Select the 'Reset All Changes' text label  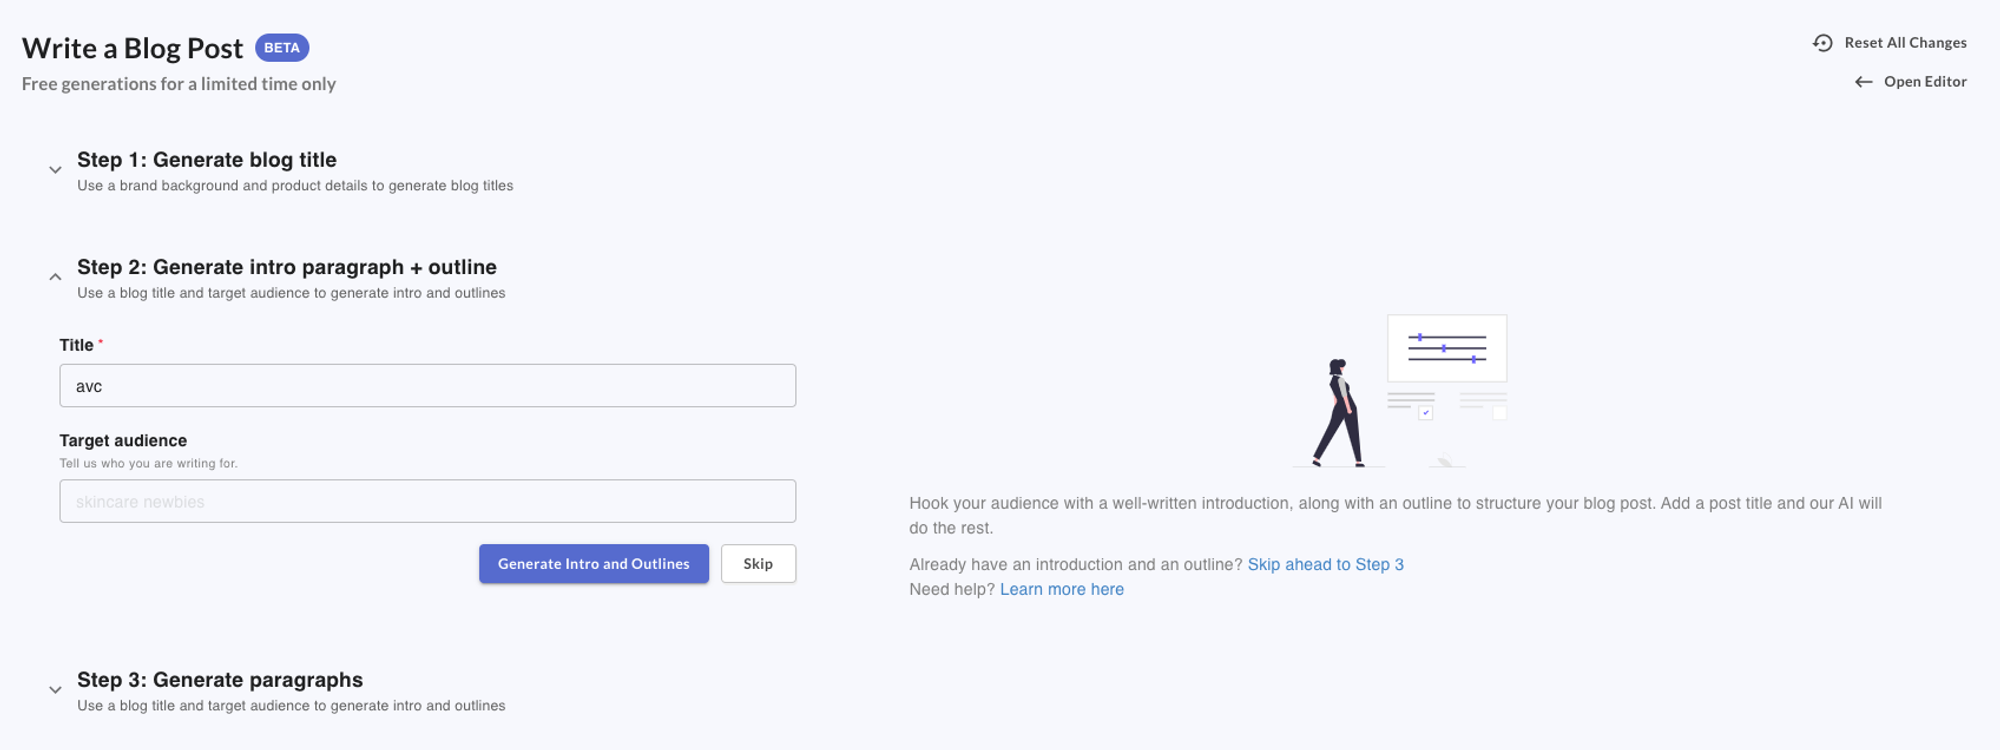pos(1905,43)
